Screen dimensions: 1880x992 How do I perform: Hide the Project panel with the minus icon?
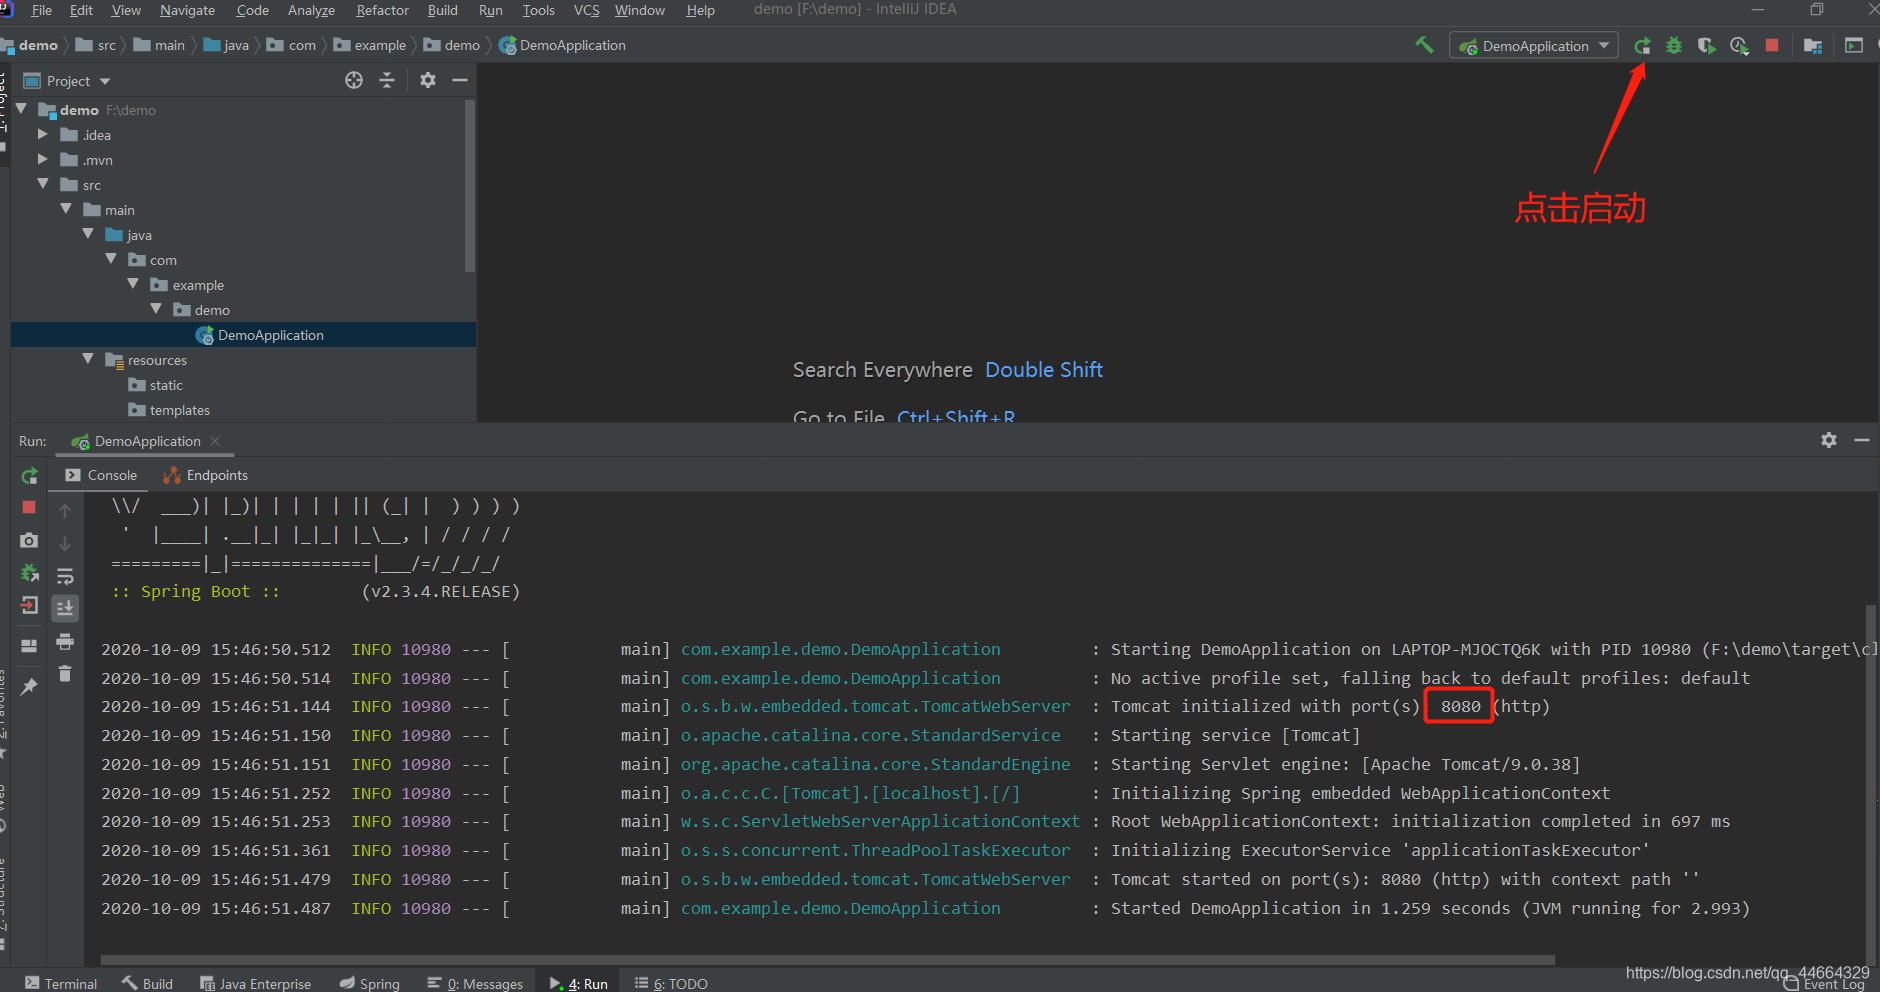coord(460,80)
